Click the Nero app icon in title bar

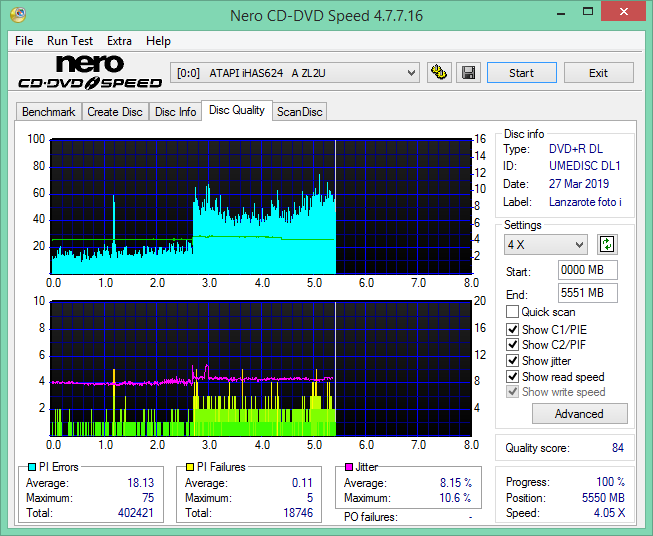18,15
